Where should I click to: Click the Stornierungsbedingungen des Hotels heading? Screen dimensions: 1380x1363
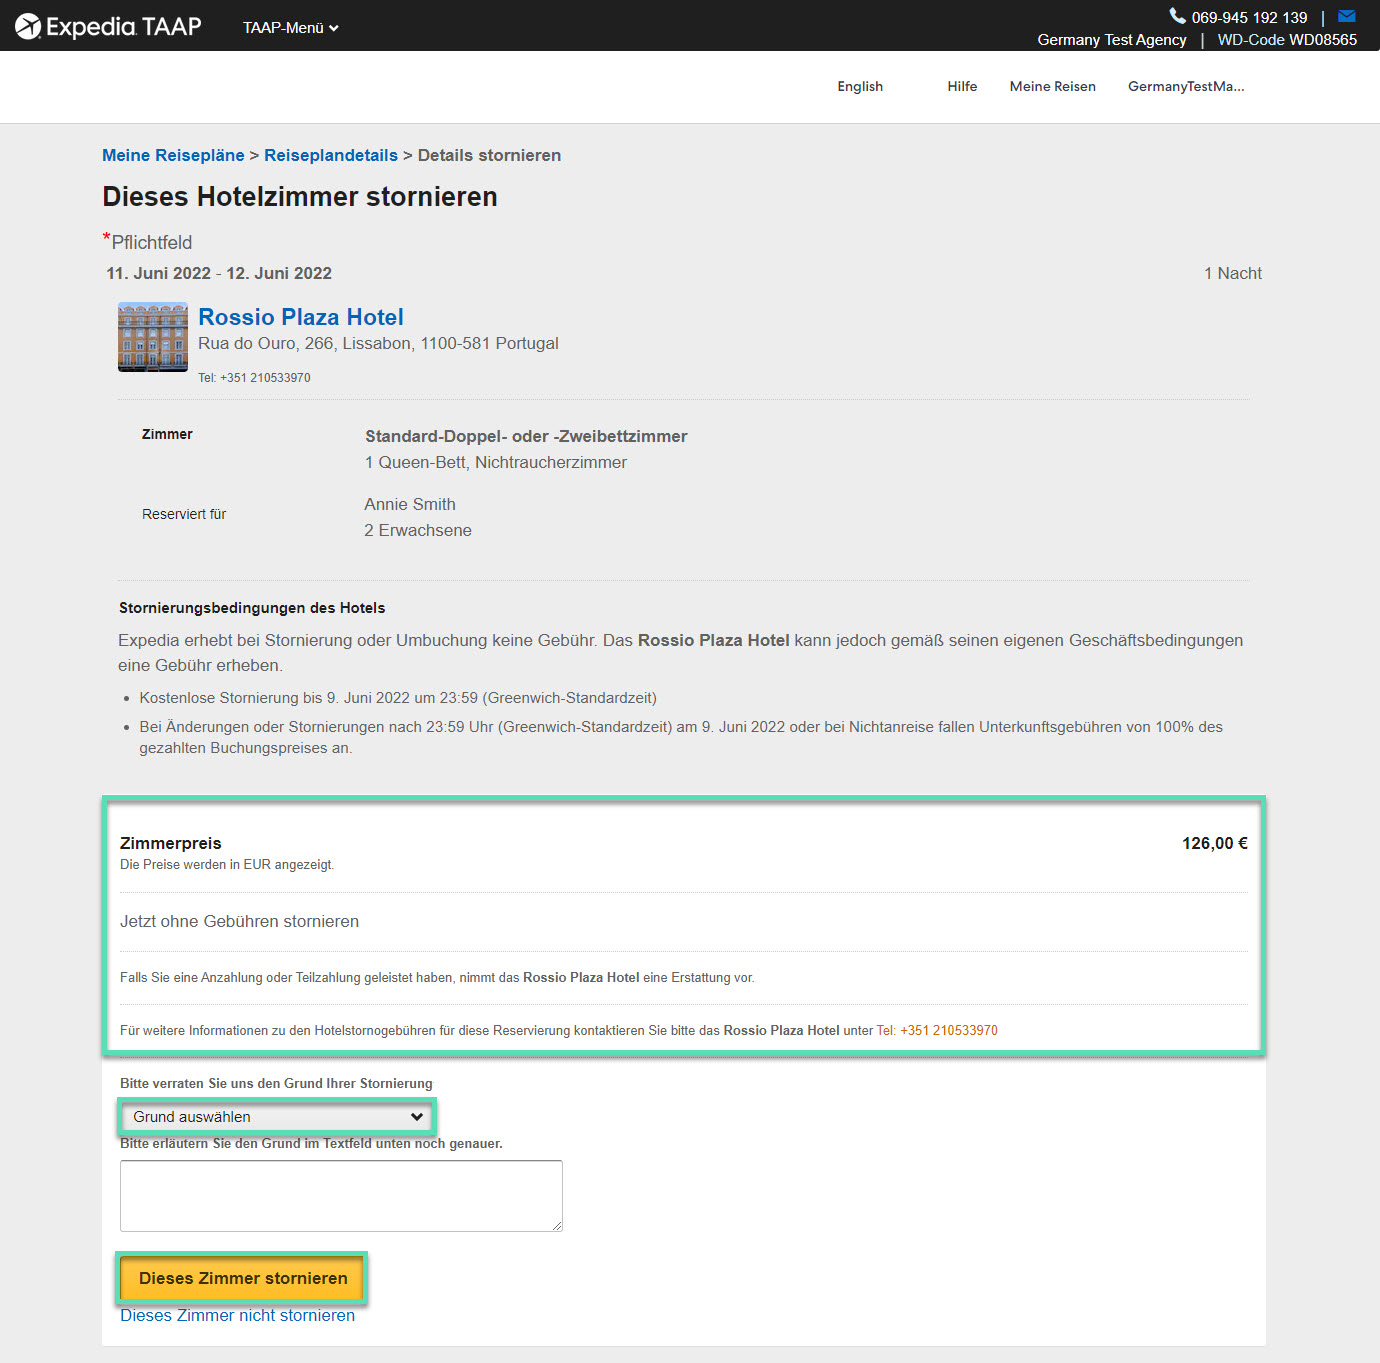(252, 608)
